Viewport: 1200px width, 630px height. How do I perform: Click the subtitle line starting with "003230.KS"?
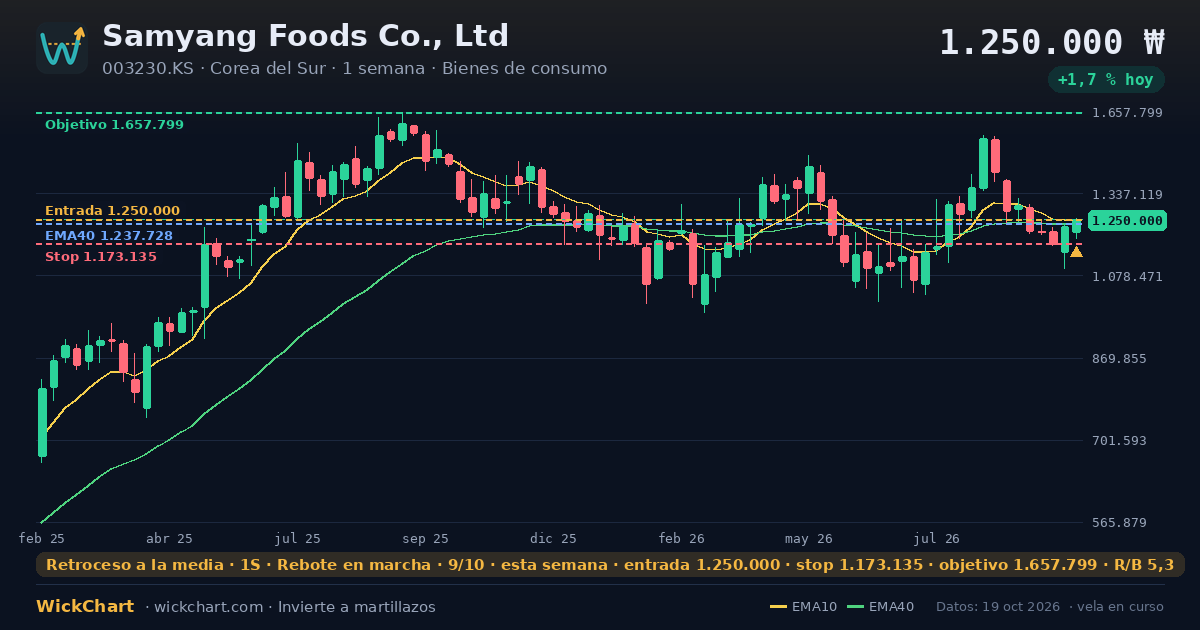[354, 69]
